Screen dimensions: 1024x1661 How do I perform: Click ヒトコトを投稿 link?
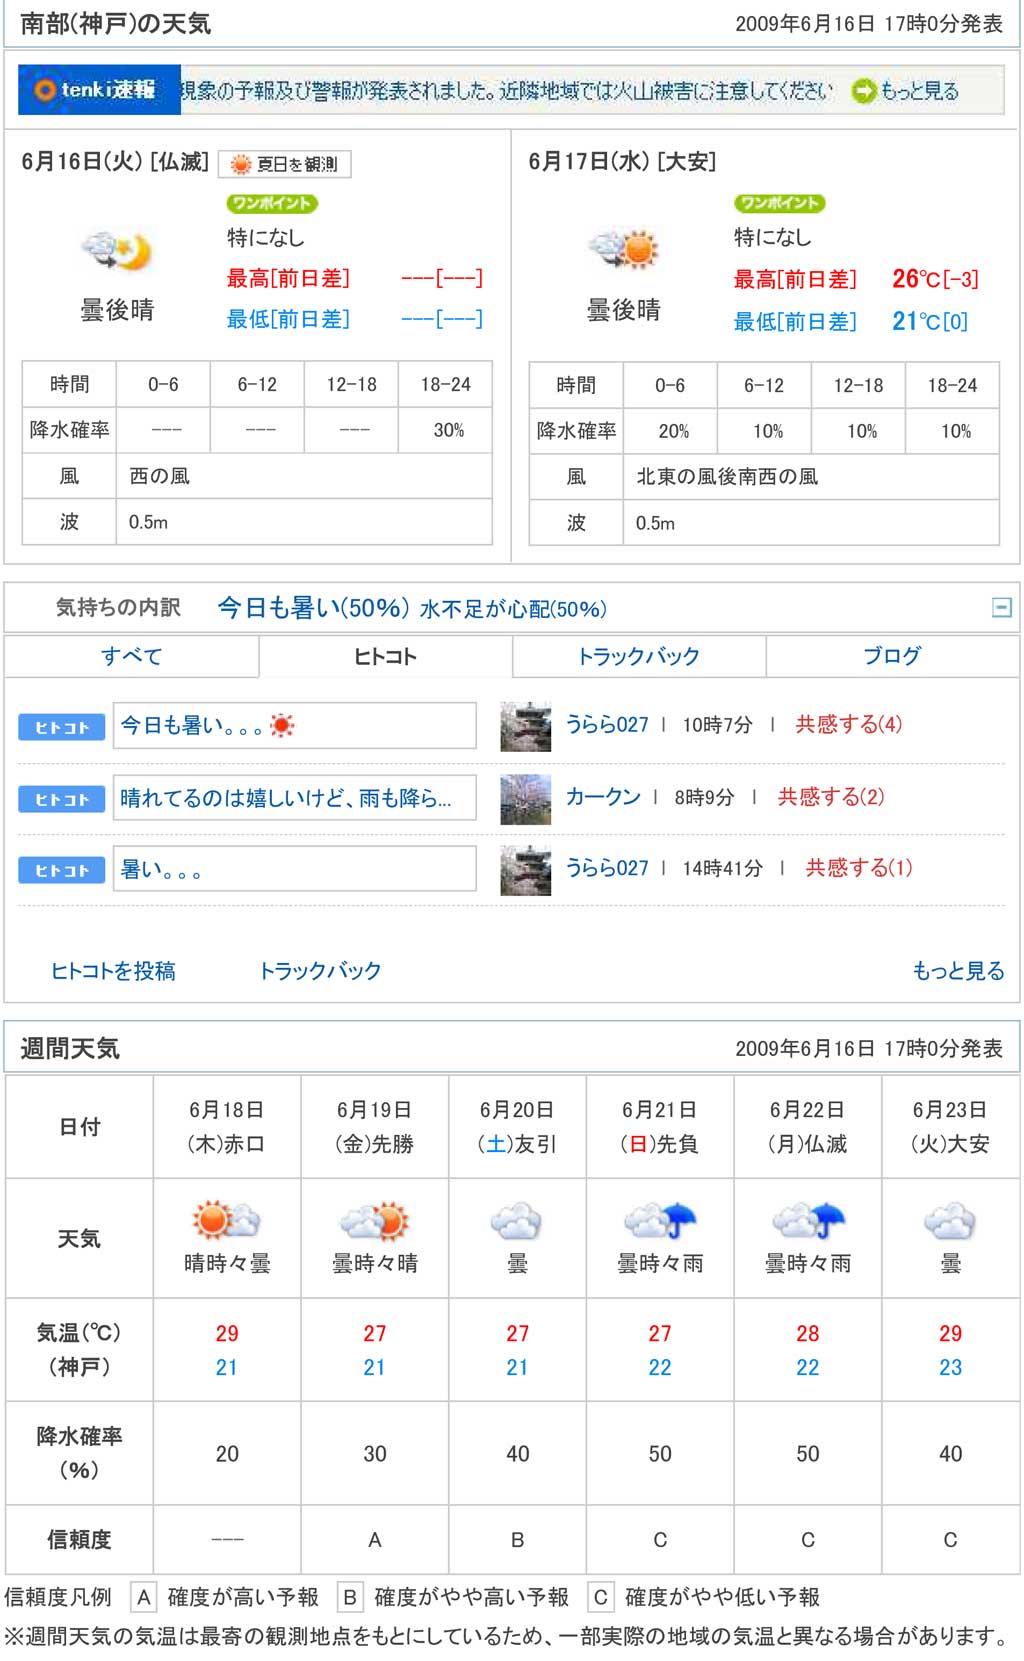(x=113, y=970)
